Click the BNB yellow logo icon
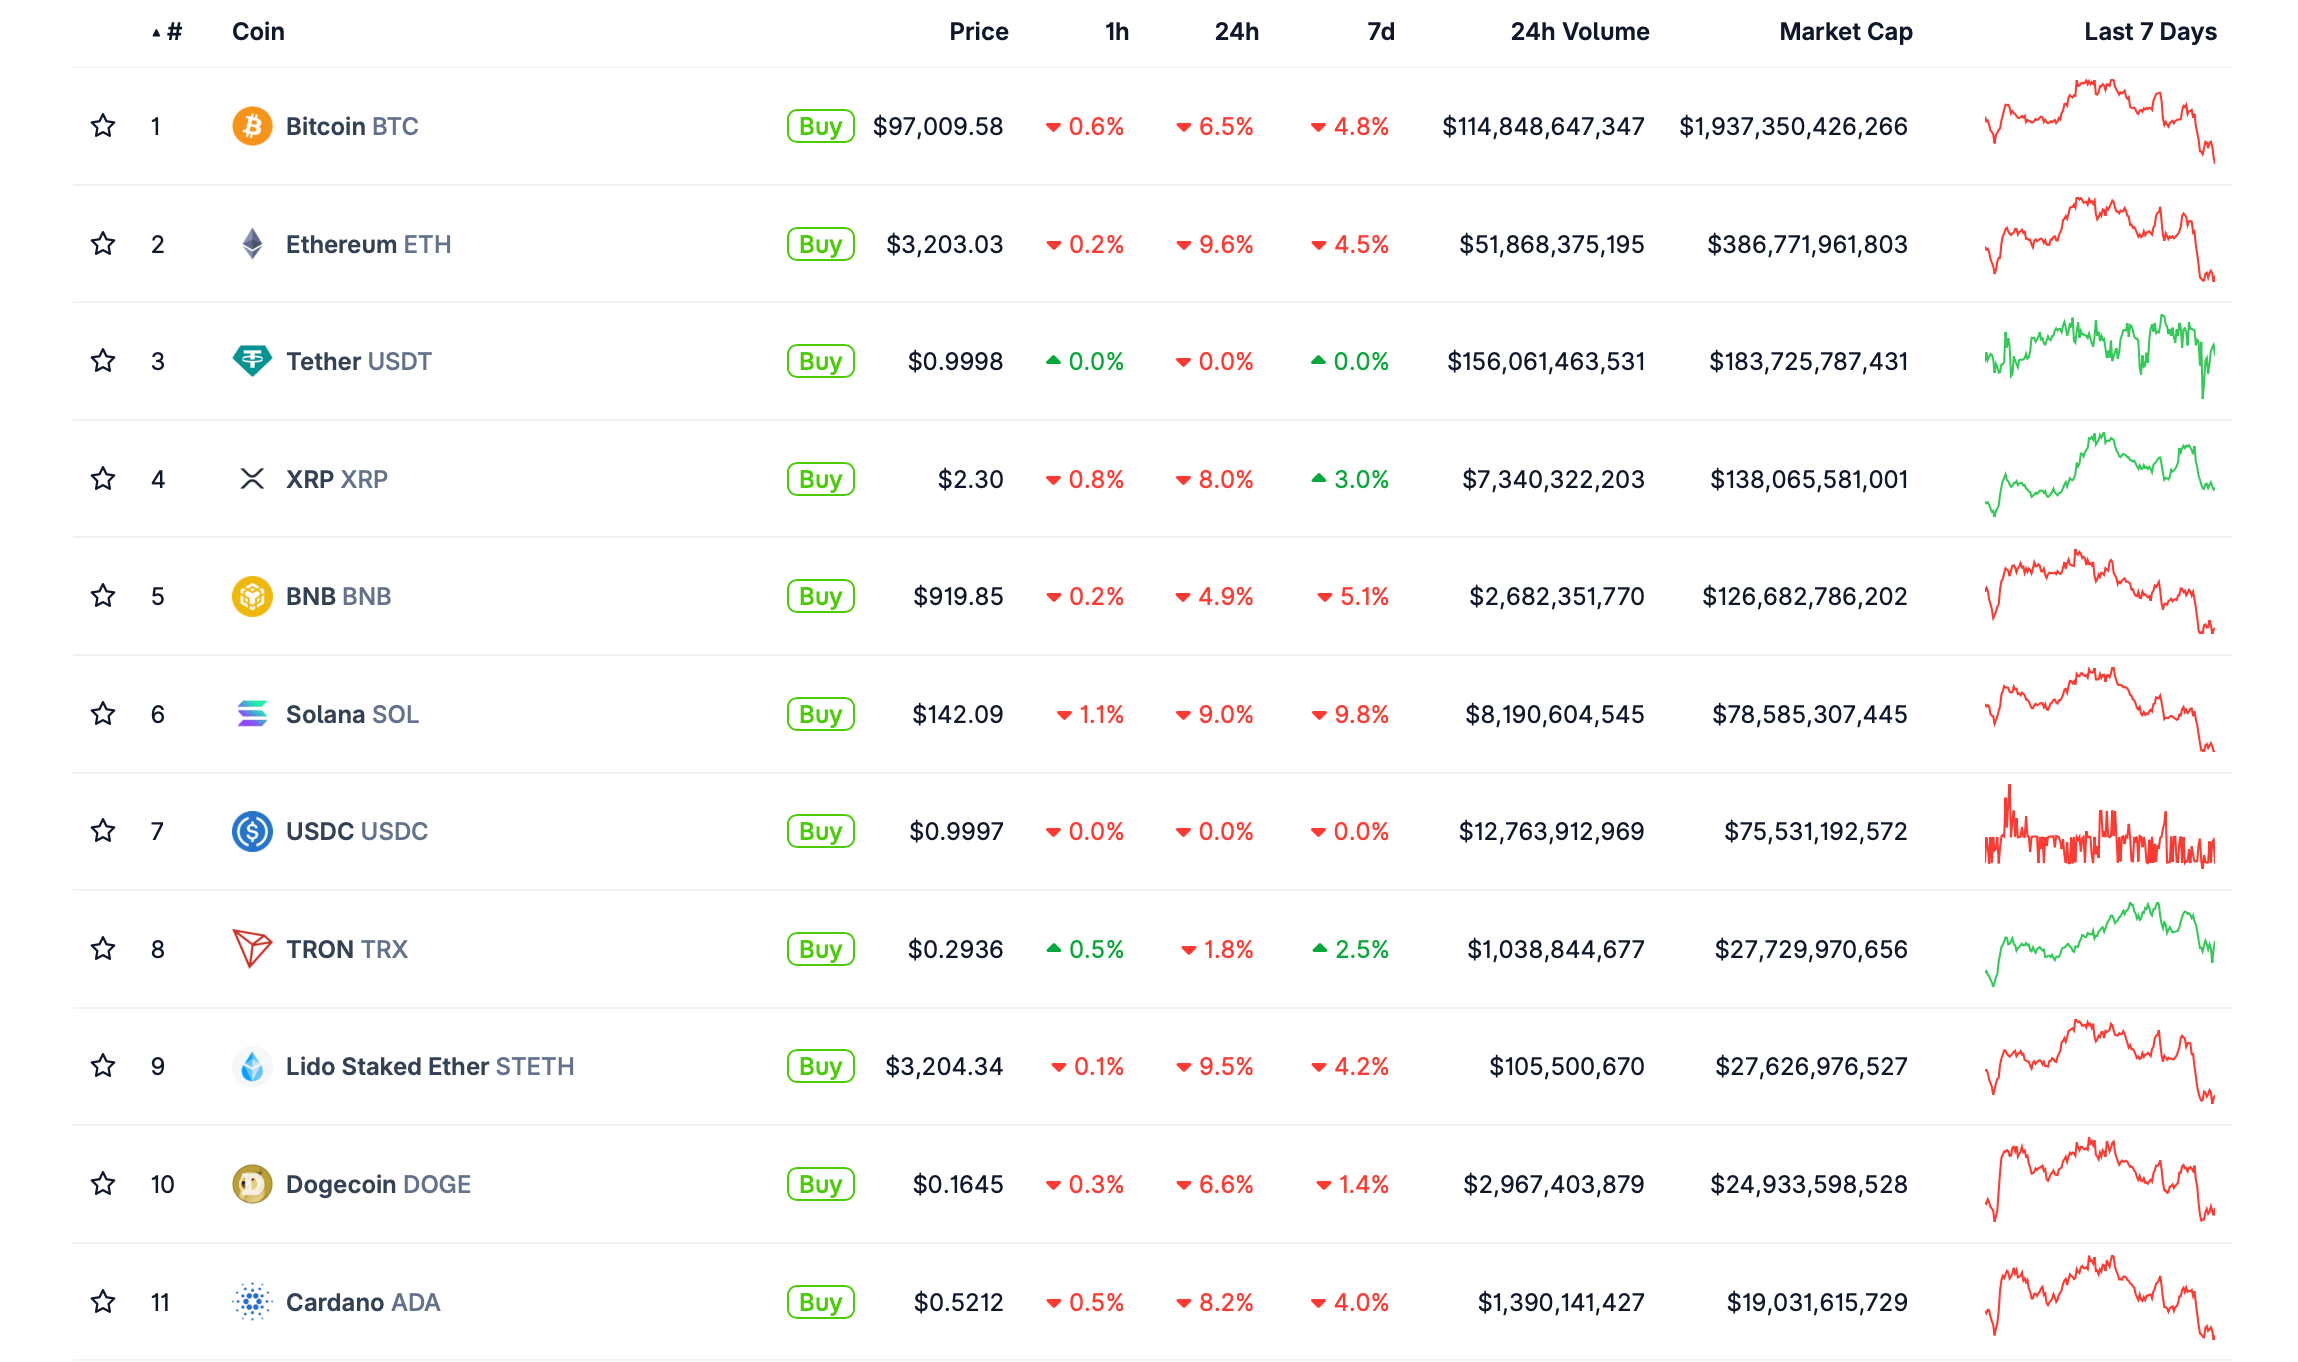Viewport: 2298px width, 1362px height. click(x=252, y=596)
